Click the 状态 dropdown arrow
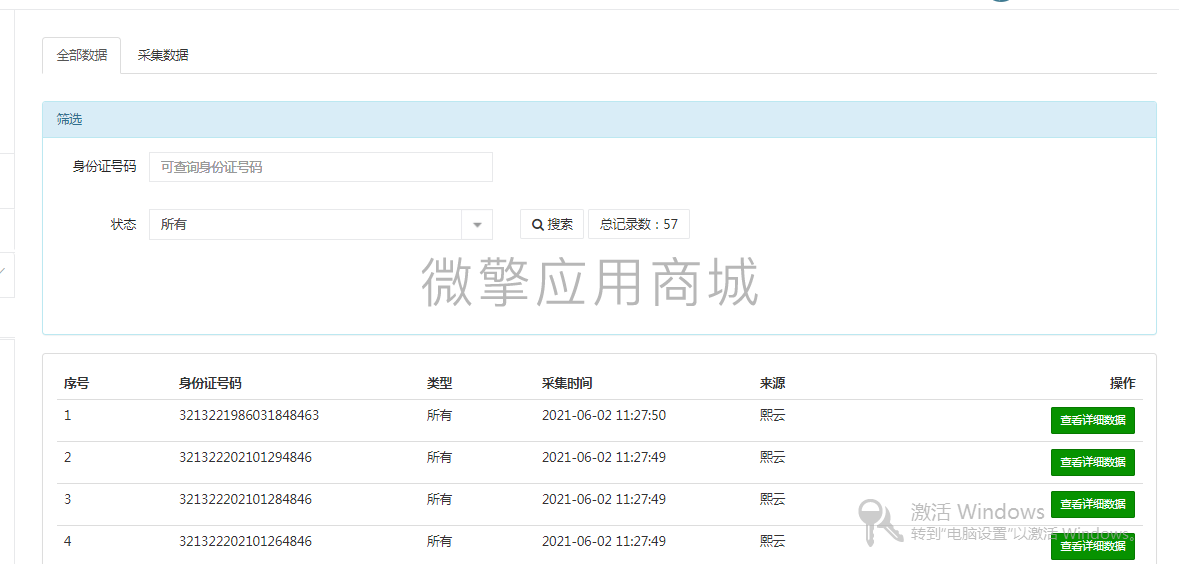 (477, 224)
